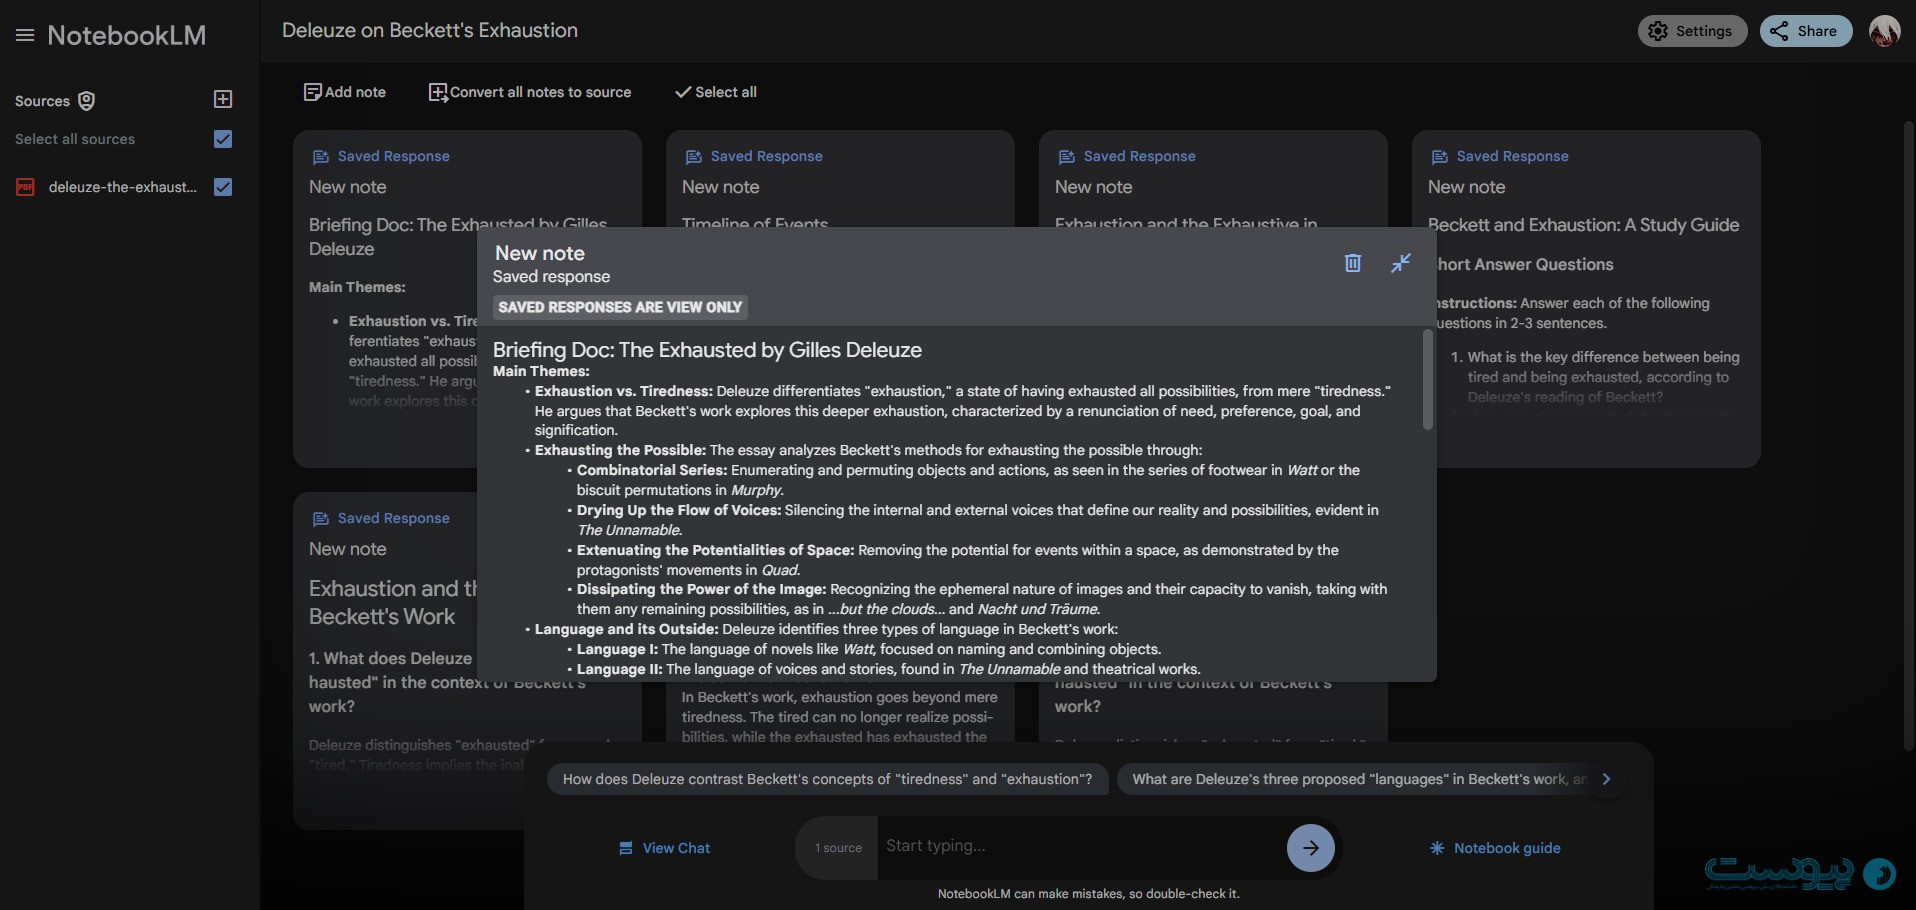Click the NotebookLM logo text
1916x910 pixels.
127,36
